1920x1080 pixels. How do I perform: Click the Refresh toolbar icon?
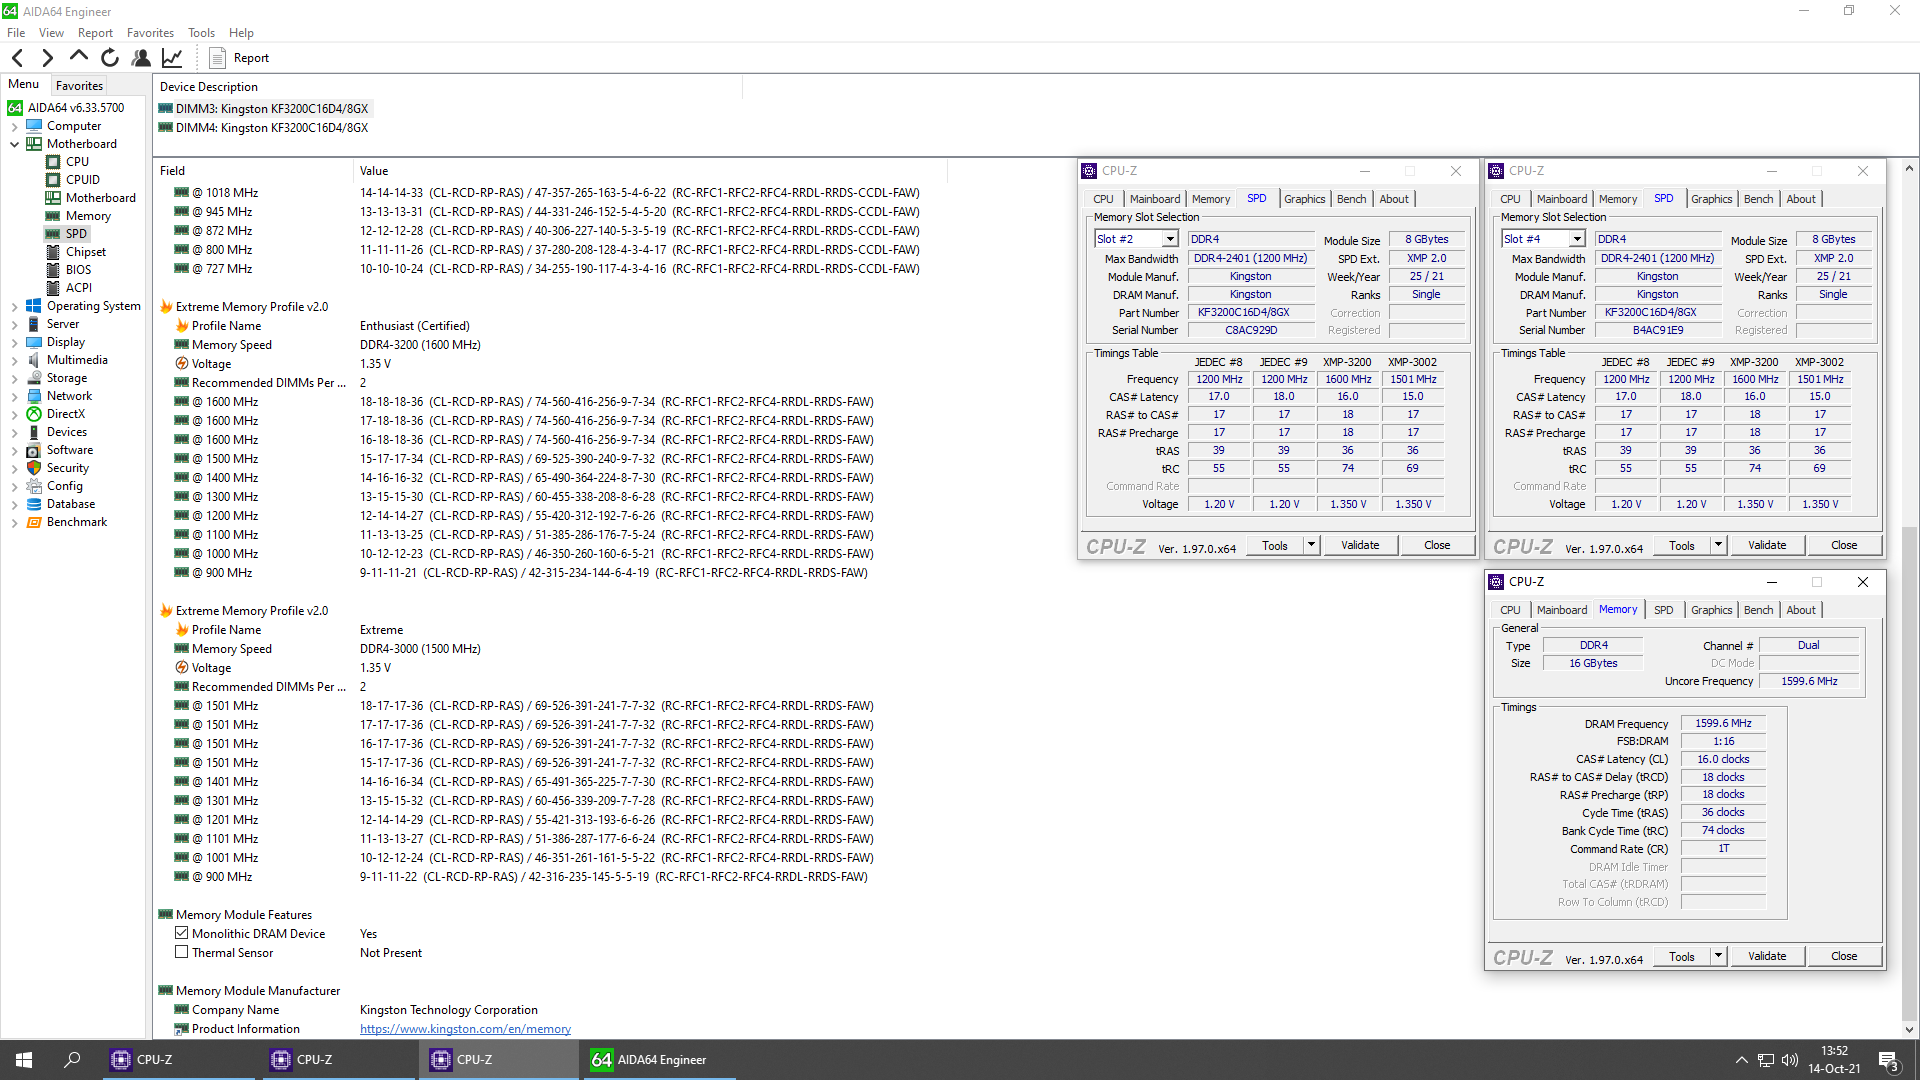pos(110,58)
